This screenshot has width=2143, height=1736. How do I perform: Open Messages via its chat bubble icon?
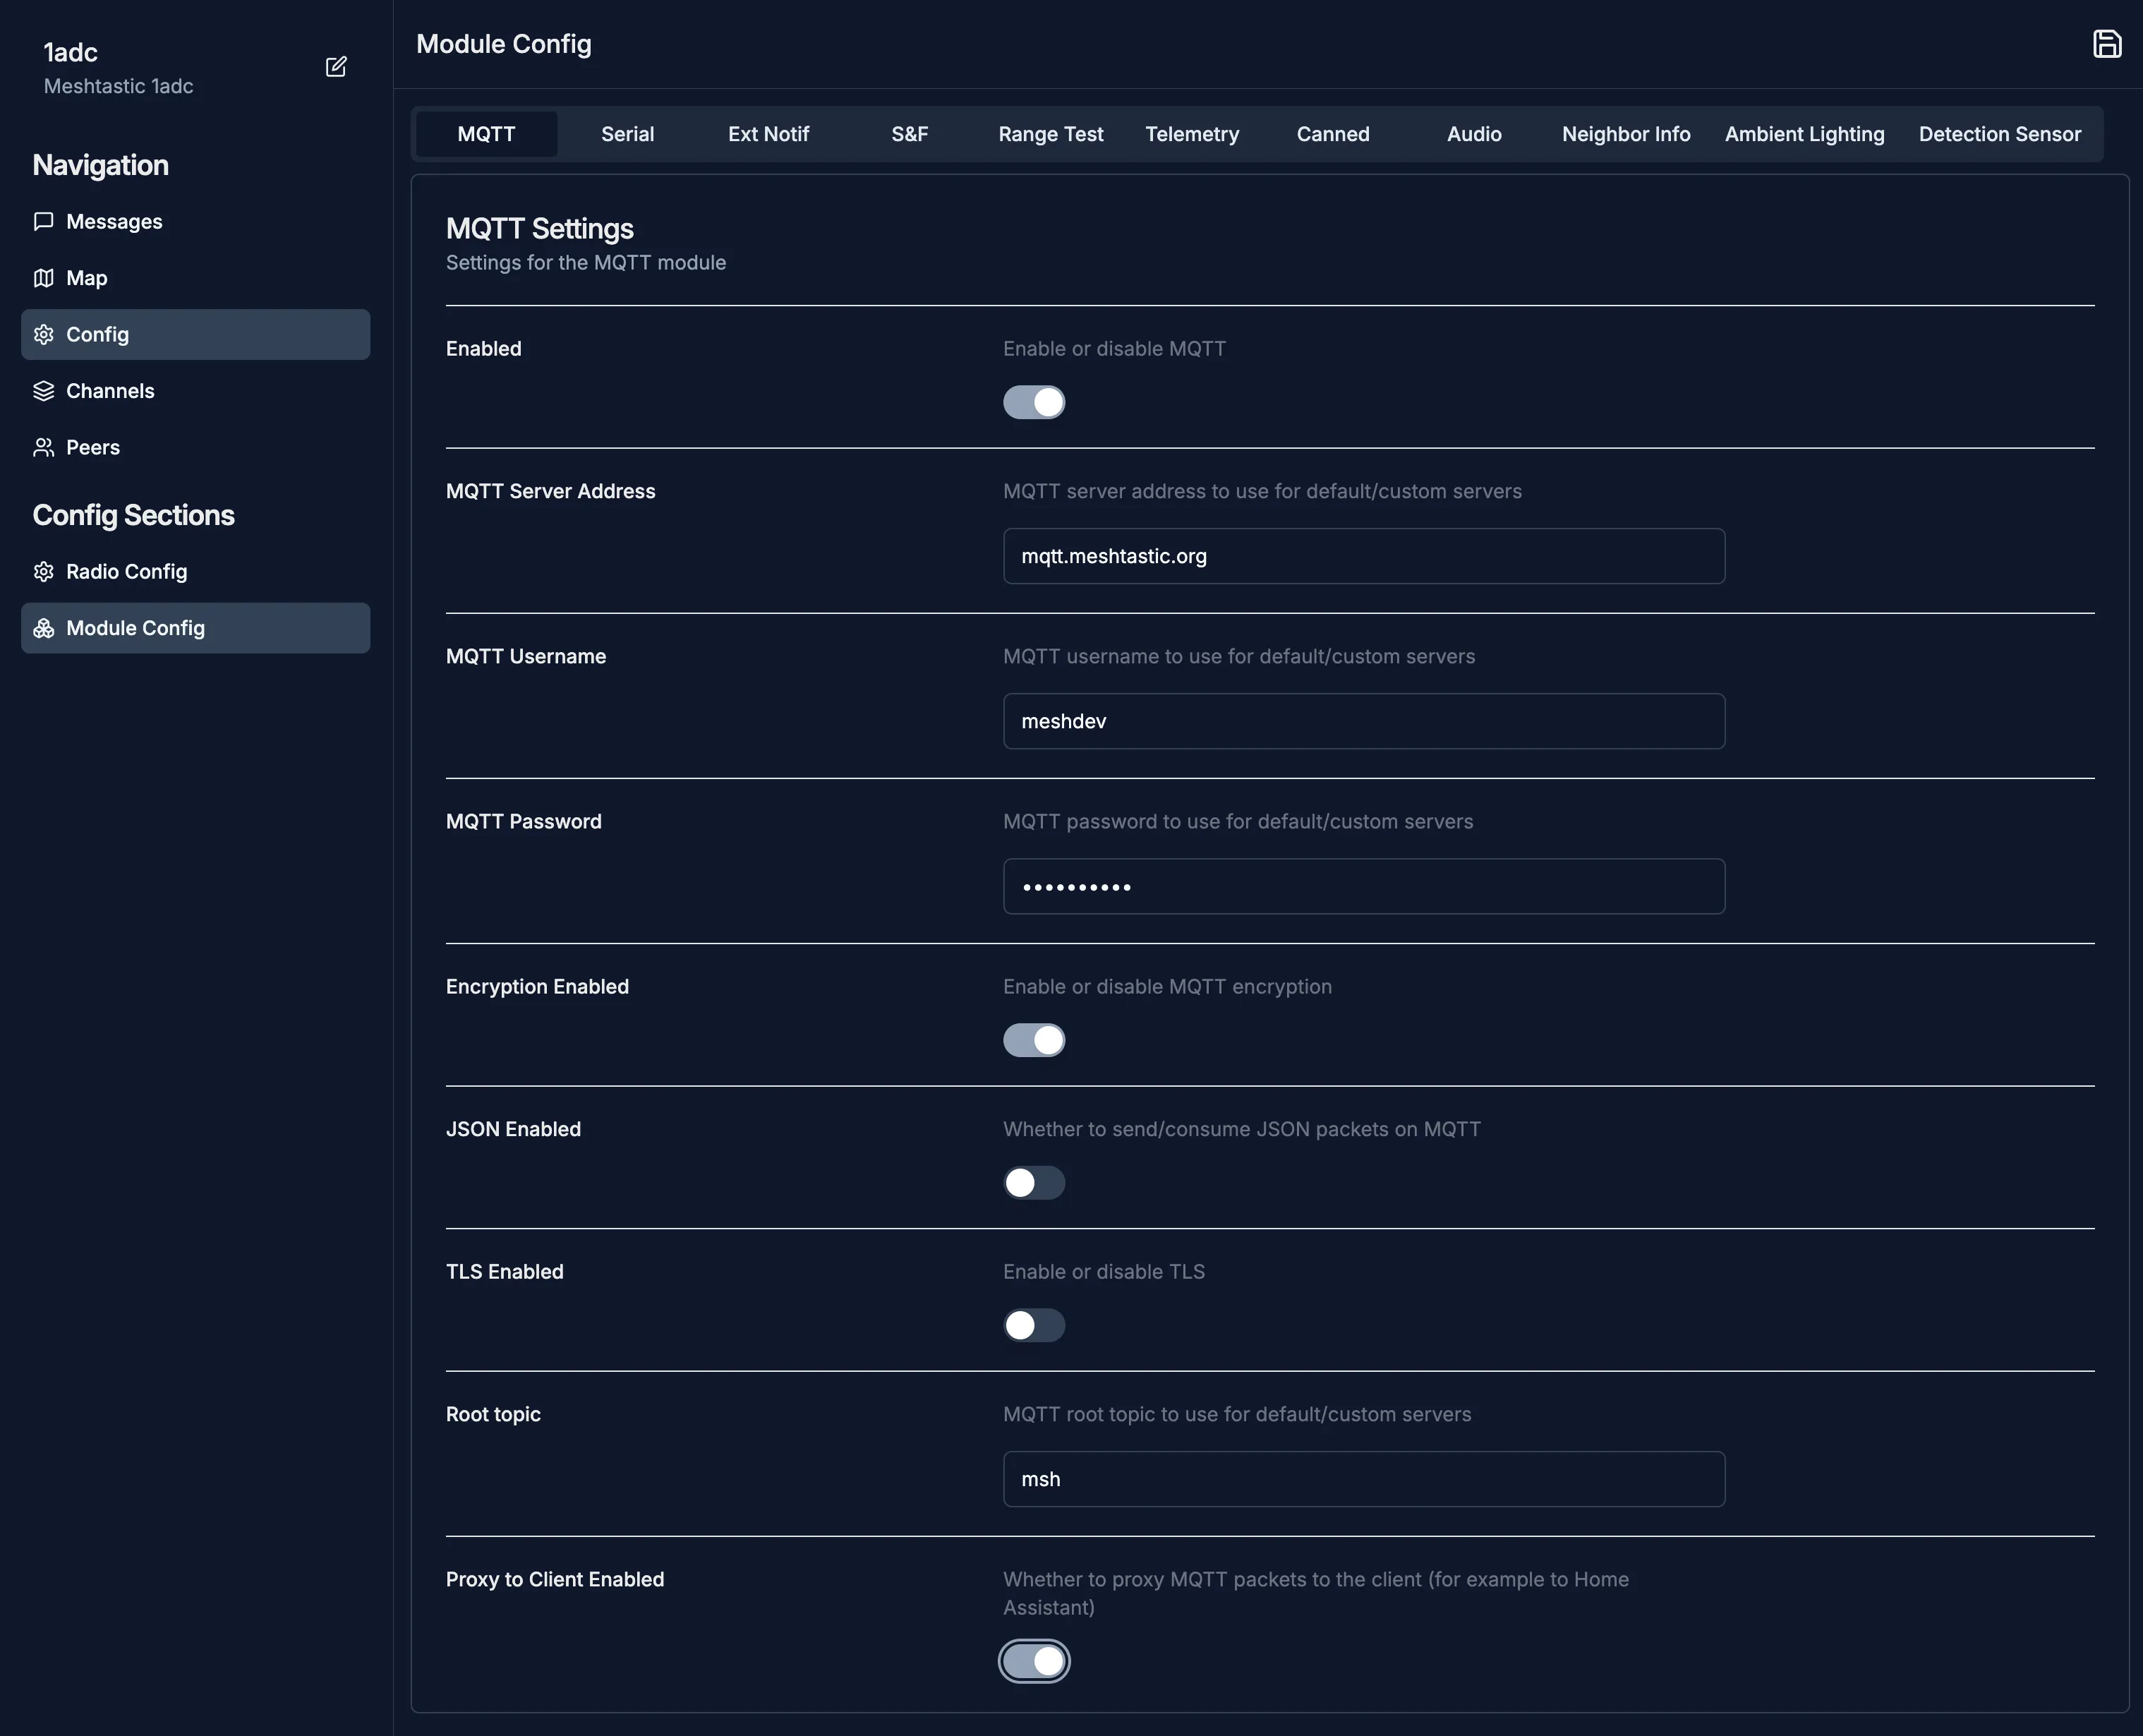pos(43,221)
